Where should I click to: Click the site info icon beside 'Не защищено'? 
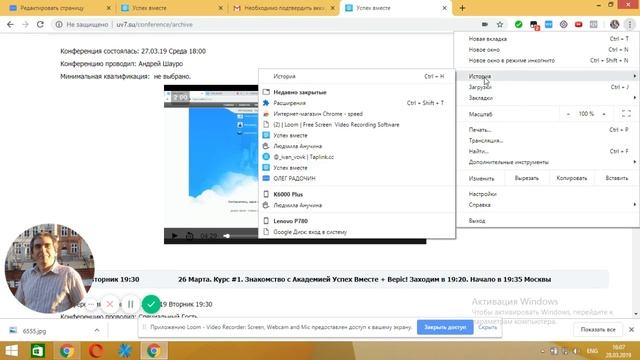(x=59, y=24)
